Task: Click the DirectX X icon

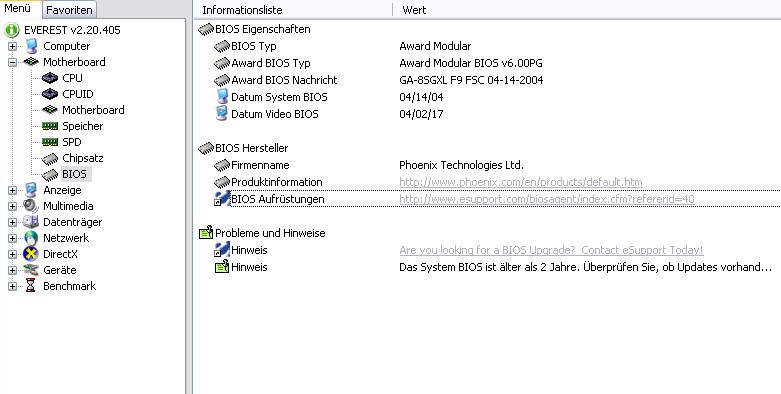Action: [x=31, y=254]
